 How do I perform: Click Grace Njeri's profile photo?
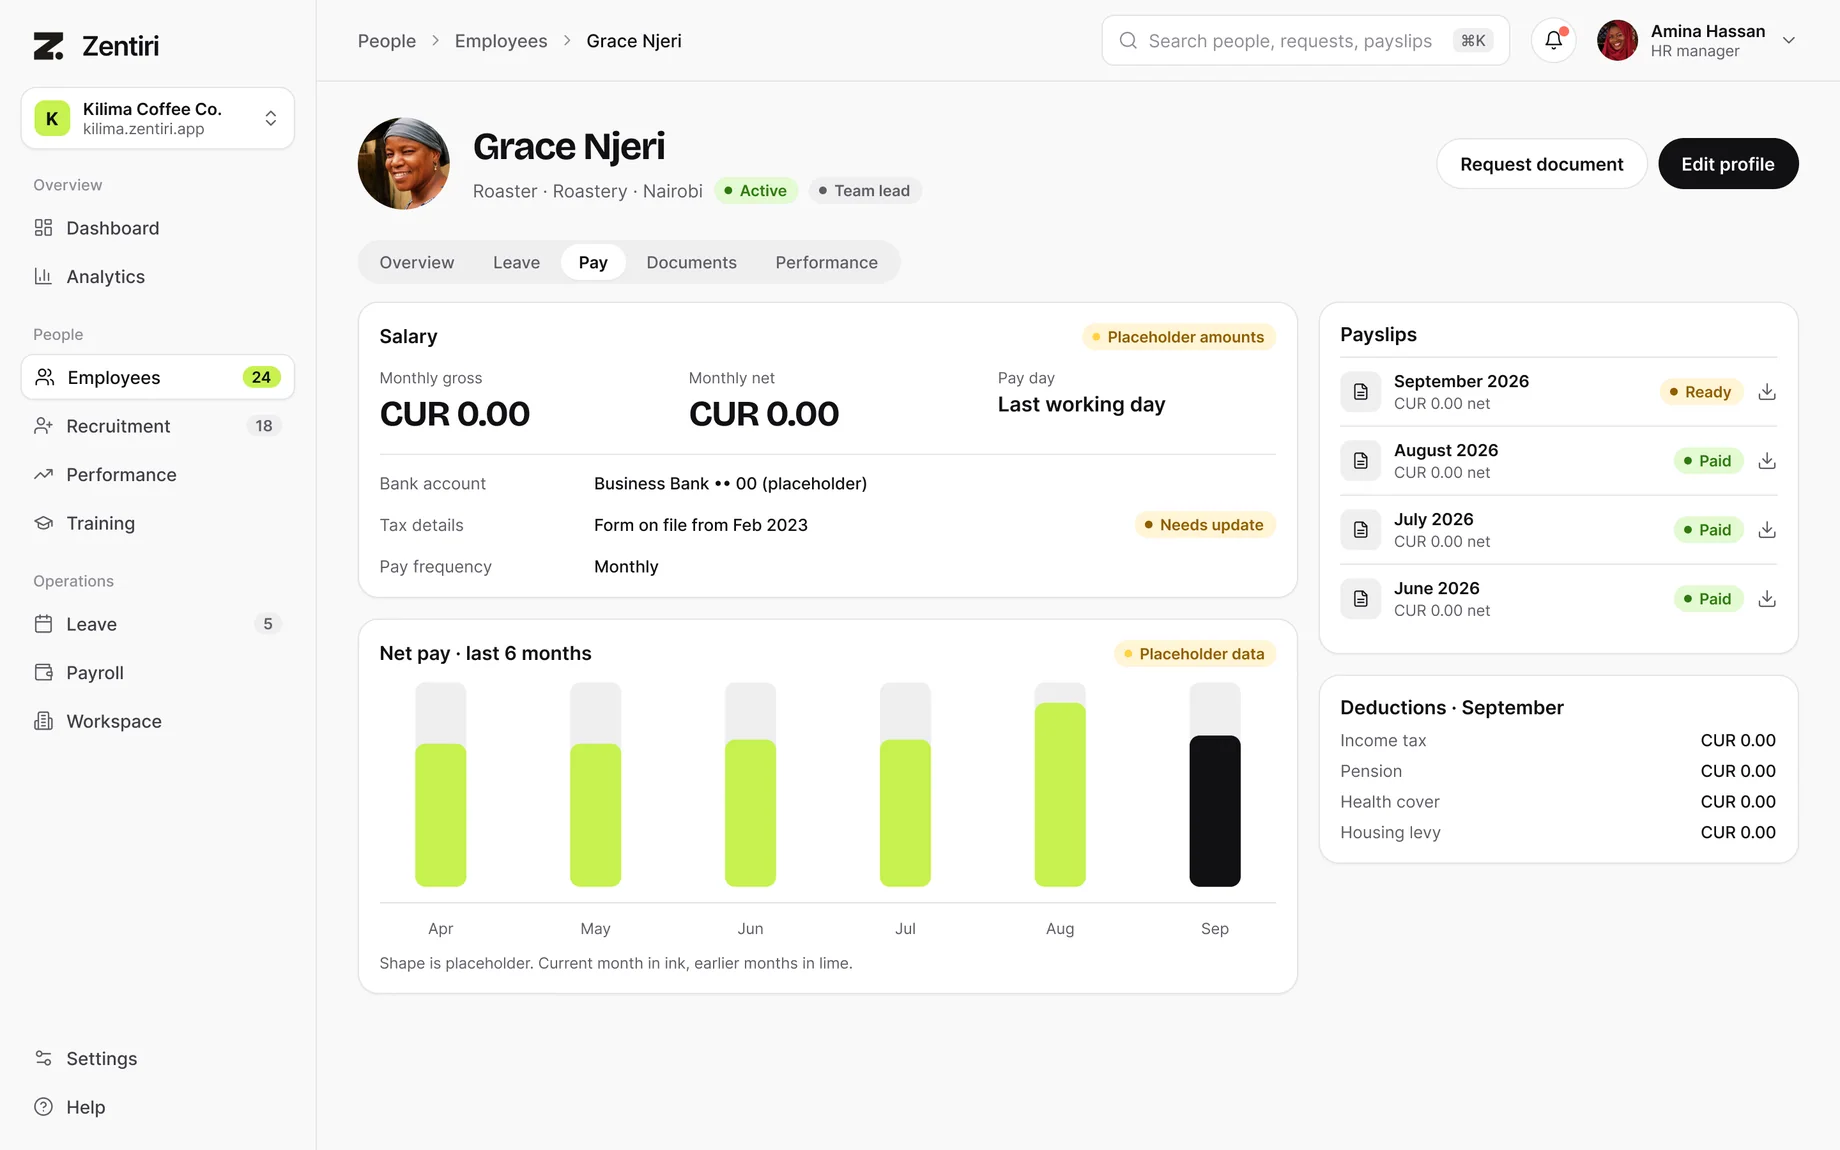pyautogui.click(x=404, y=164)
